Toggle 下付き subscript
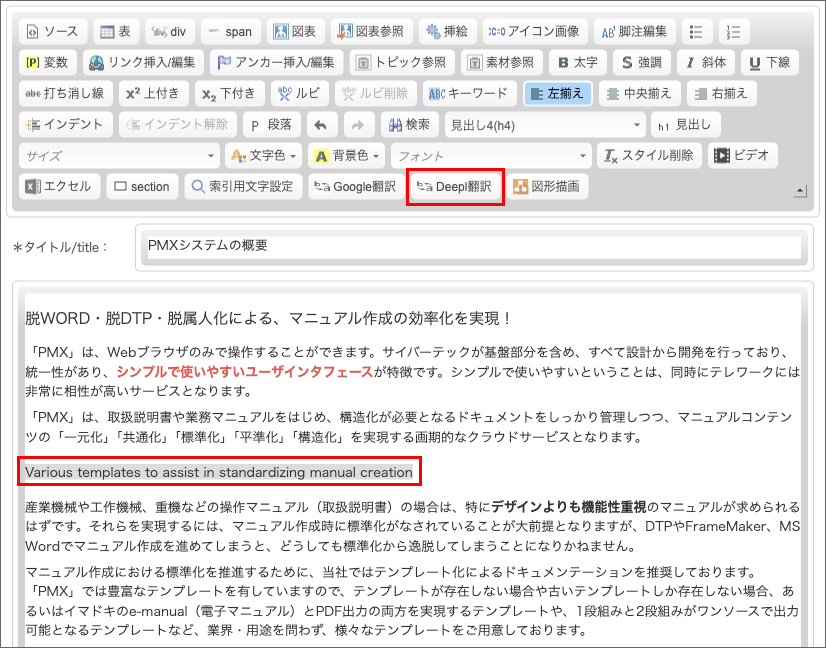The image size is (826, 648). pyautogui.click(x=230, y=94)
